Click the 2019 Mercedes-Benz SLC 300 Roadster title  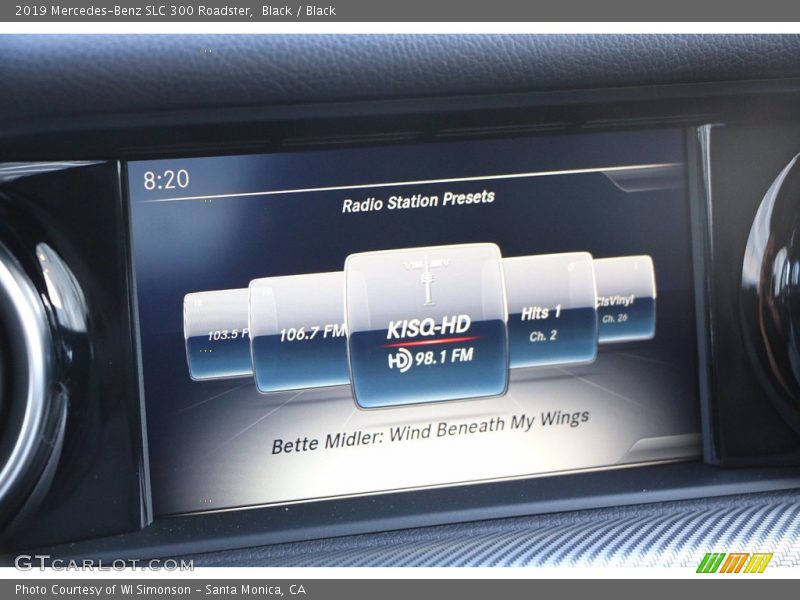pyautogui.click(x=133, y=10)
